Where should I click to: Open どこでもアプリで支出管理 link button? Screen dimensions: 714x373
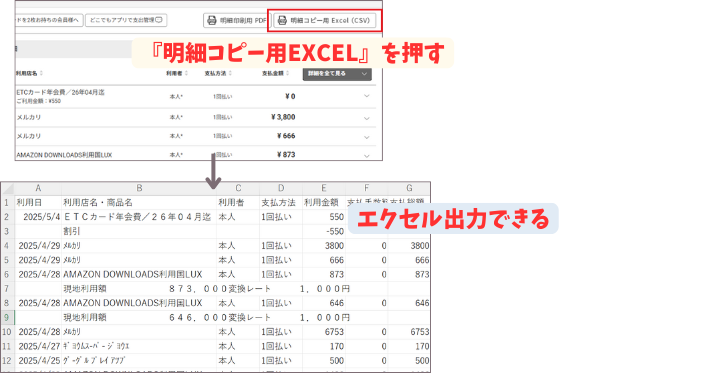(126, 20)
